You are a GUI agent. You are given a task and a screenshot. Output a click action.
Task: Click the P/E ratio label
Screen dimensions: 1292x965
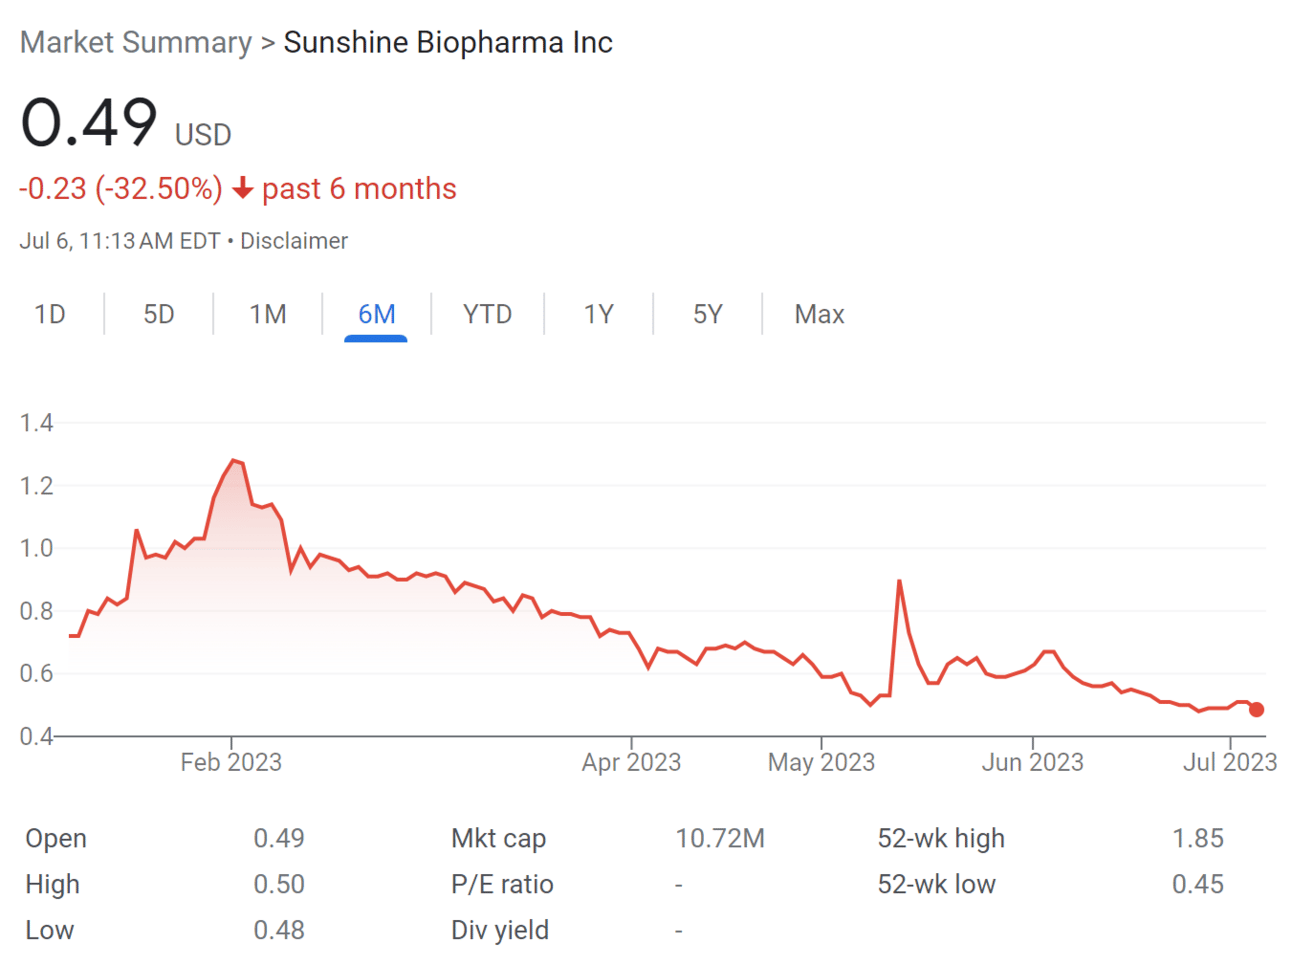[x=502, y=885]
